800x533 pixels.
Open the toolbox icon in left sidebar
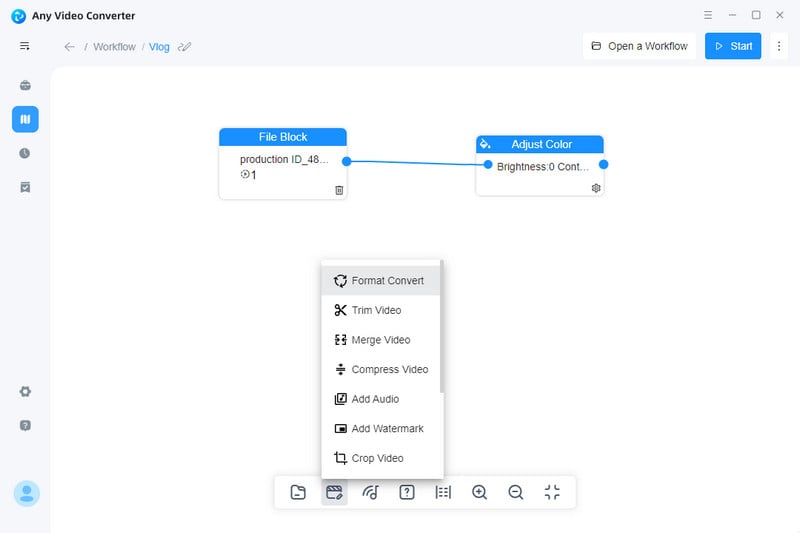pyautogui.click(x=25, y=85)
